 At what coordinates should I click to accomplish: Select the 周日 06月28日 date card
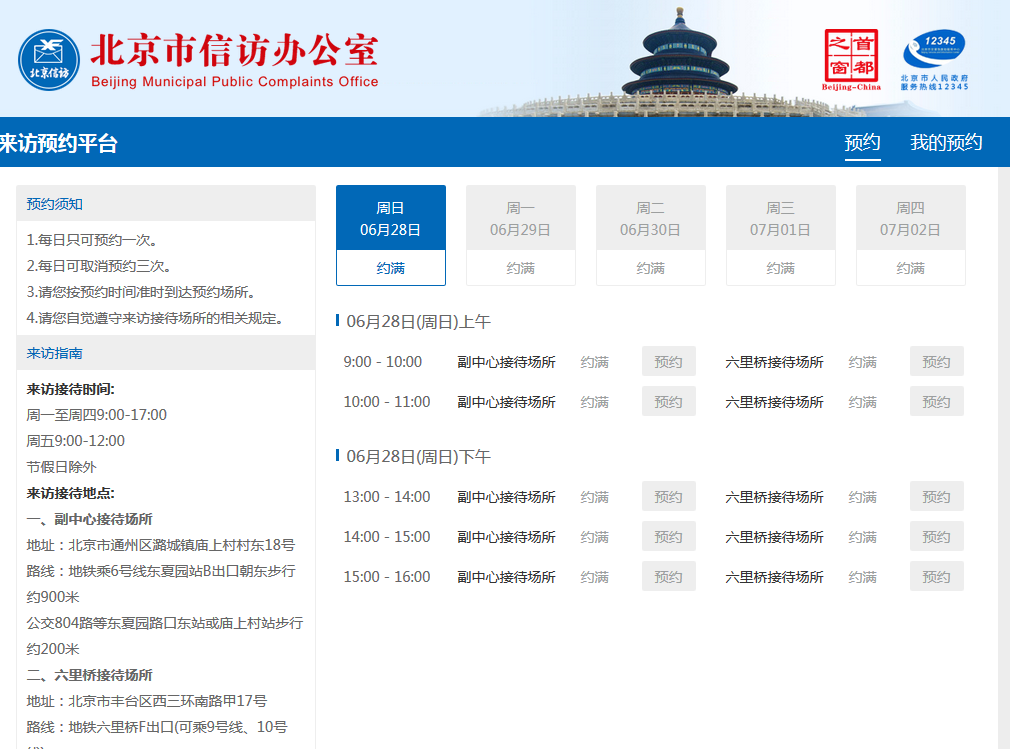click(390, 234)
